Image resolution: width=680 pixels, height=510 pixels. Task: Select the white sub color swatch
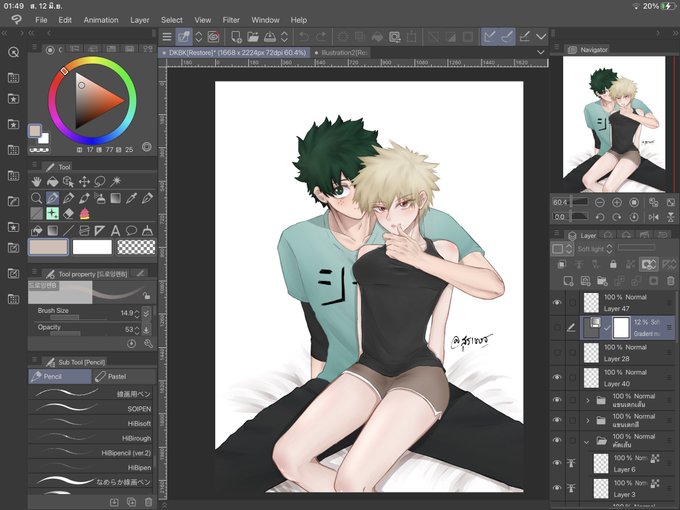pos(92,247)
